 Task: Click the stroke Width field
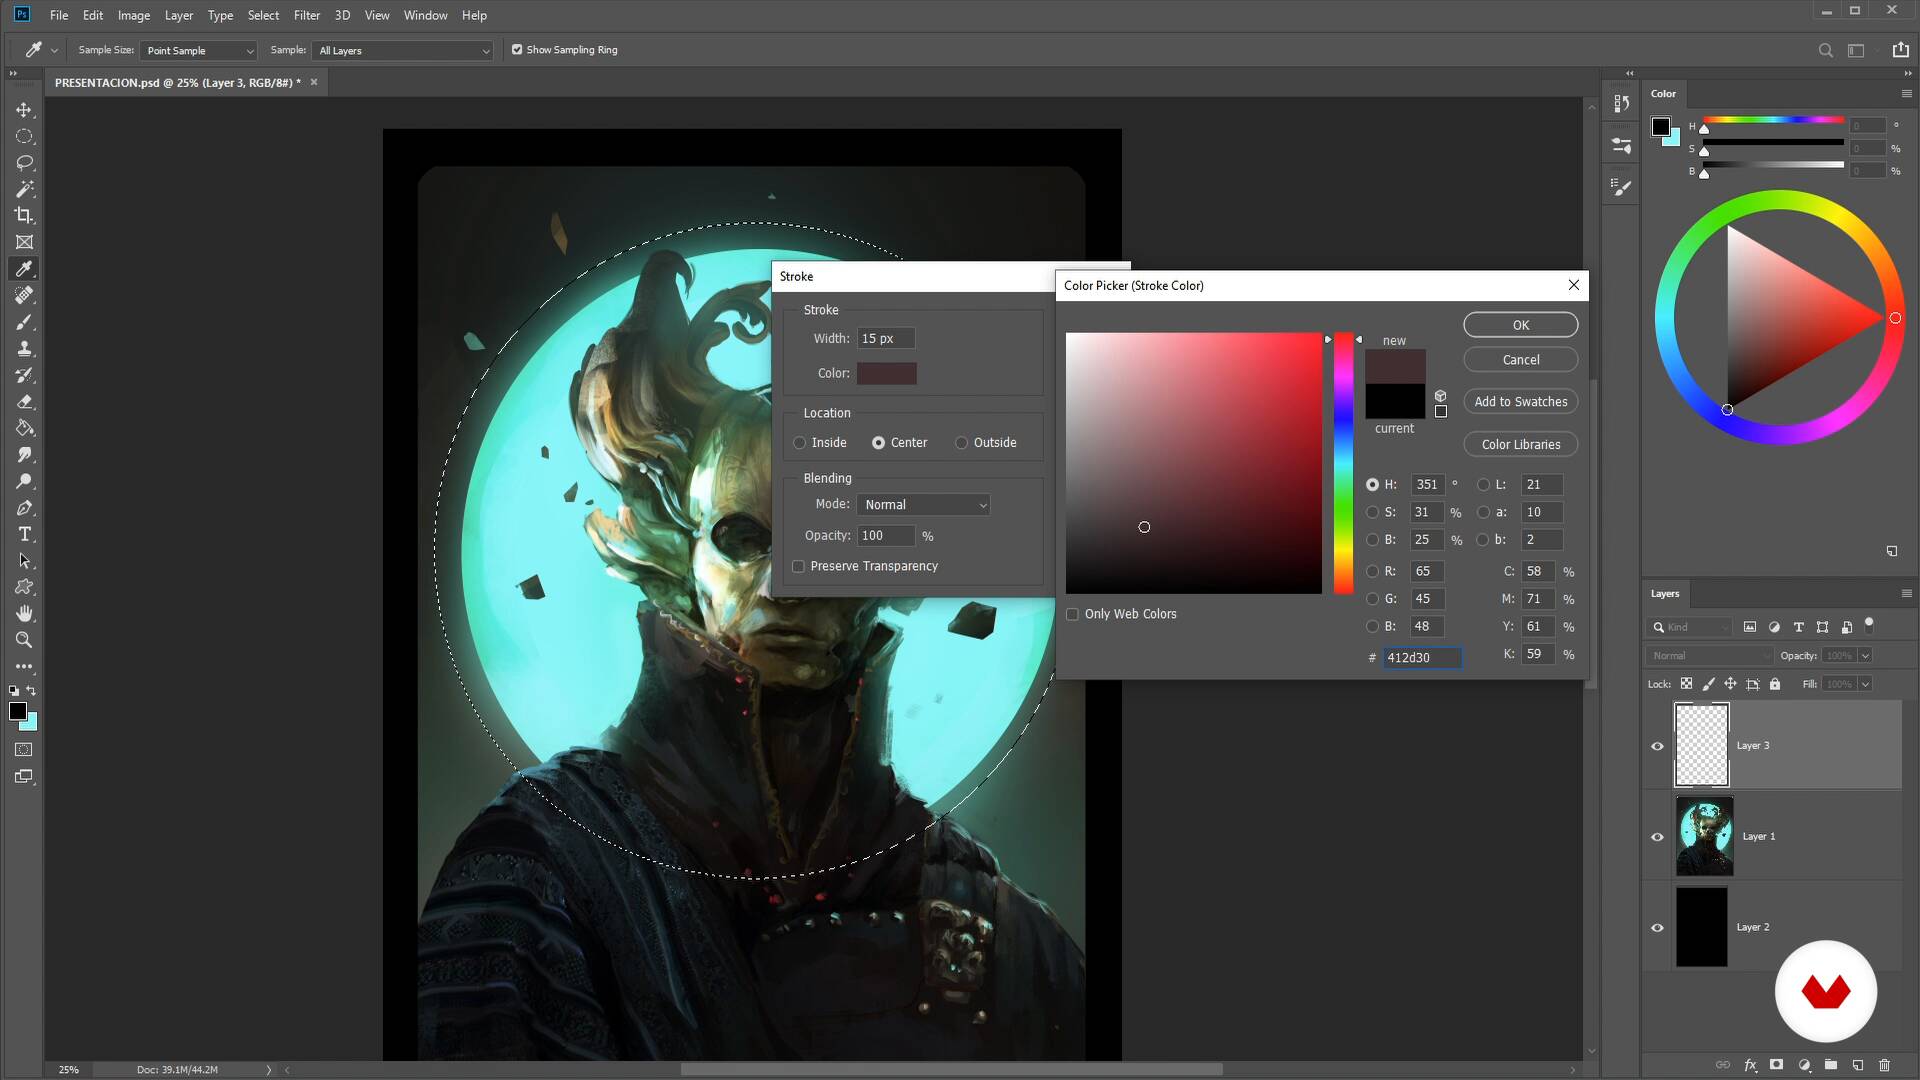pos(885,338)
